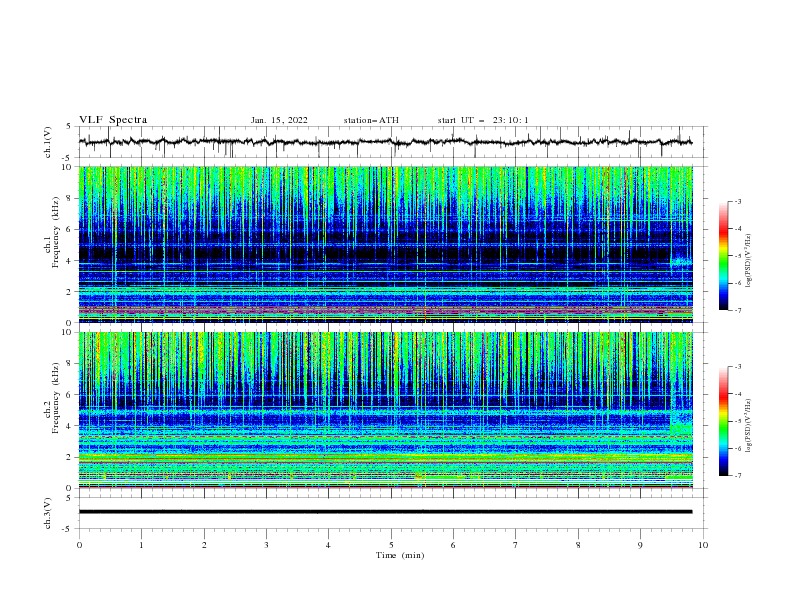Click the "VLF Spectra" title text
The height and width of the screenshot is (612, 792).
point(113,120)
